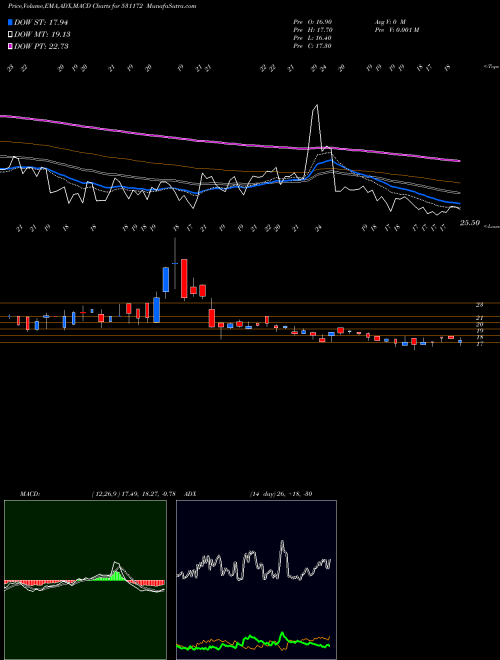Click the 'ADX' indicator heading
This screenshot has height=660, width=500.
click(x=190, y=494)
